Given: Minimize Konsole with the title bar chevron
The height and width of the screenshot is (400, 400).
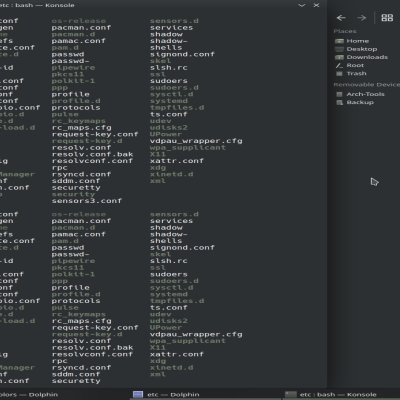Looking at the screenshot, I should click(x=301, y=5).
